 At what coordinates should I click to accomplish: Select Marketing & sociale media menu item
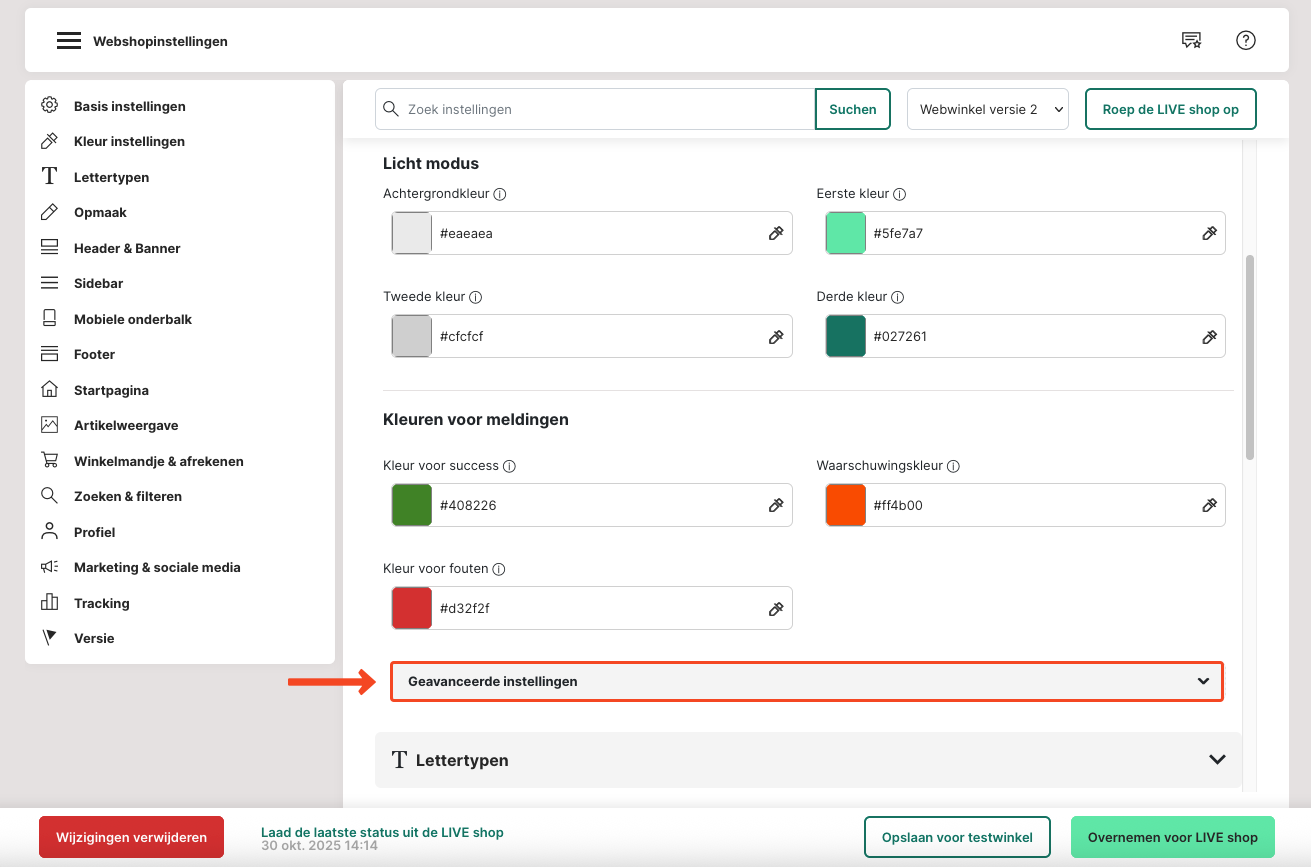(x=157, y=567)
